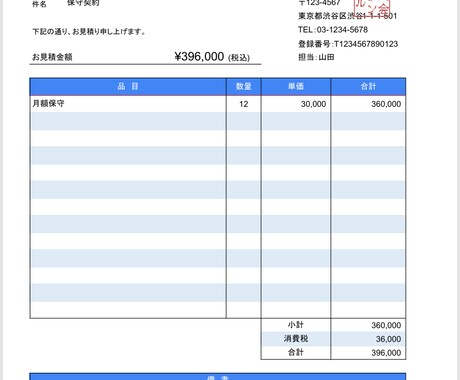Click the postal code 〒123-4567
The height and width of the screenshot is (380, 460).
click(319, 3)
